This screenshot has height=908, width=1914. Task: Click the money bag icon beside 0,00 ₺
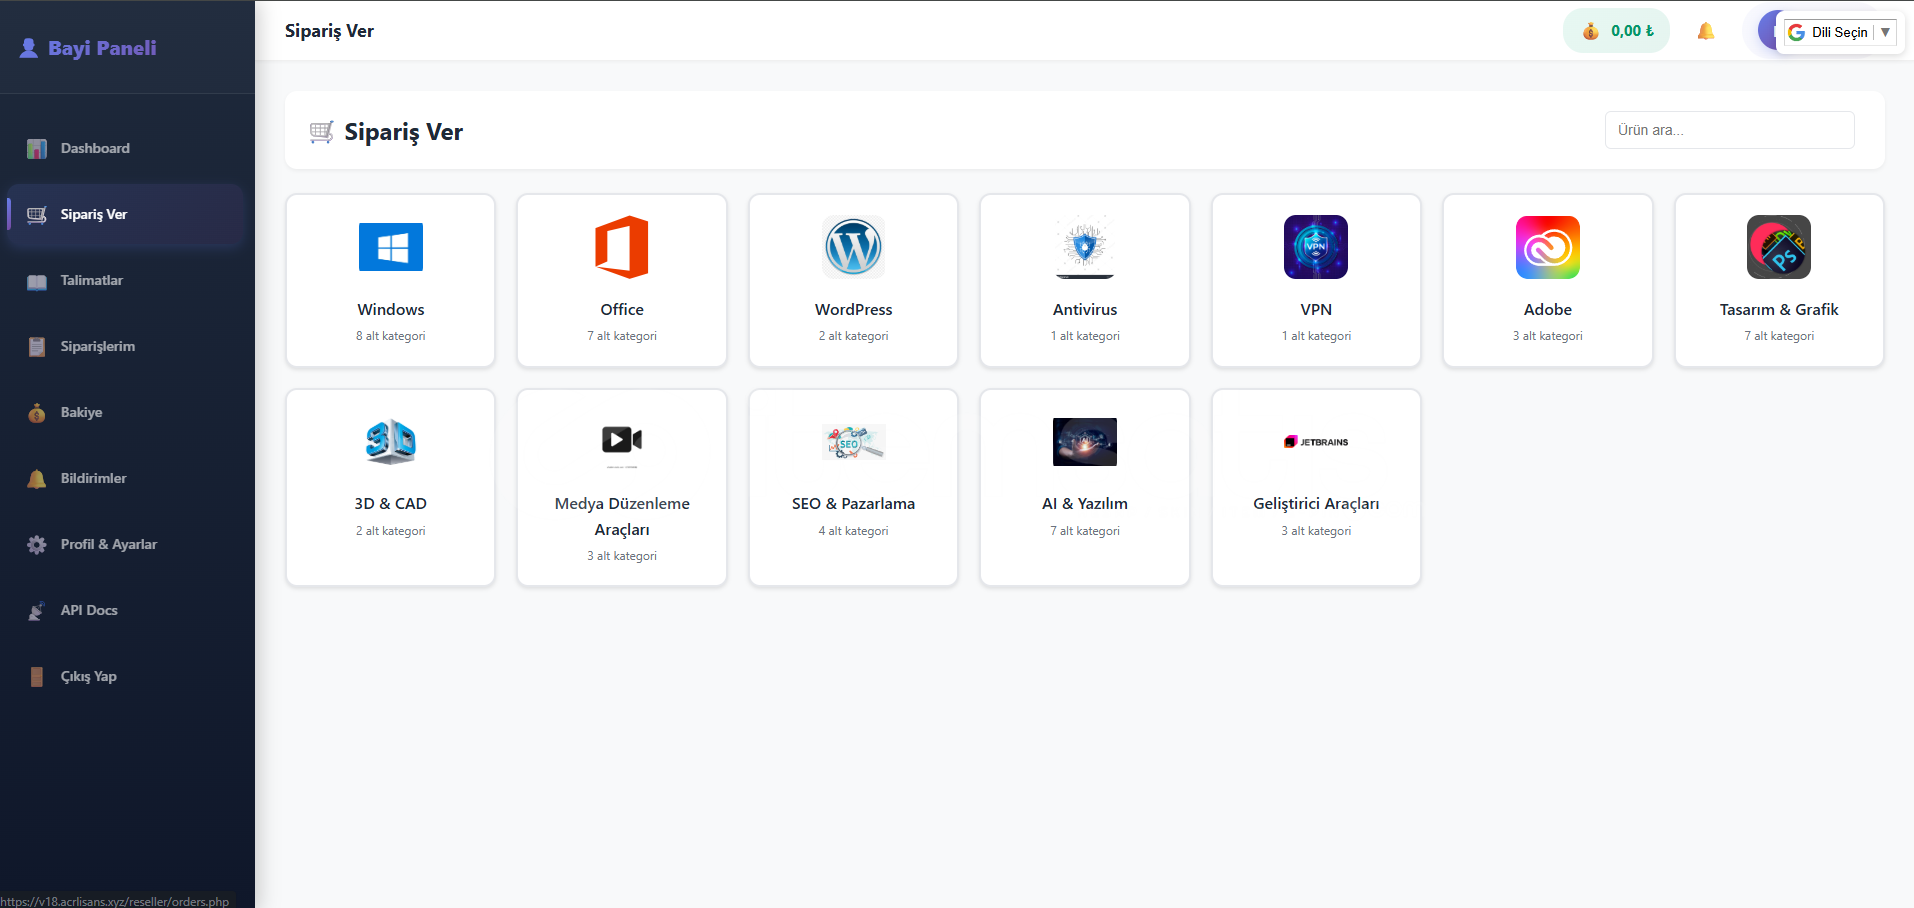[1591, 31]
